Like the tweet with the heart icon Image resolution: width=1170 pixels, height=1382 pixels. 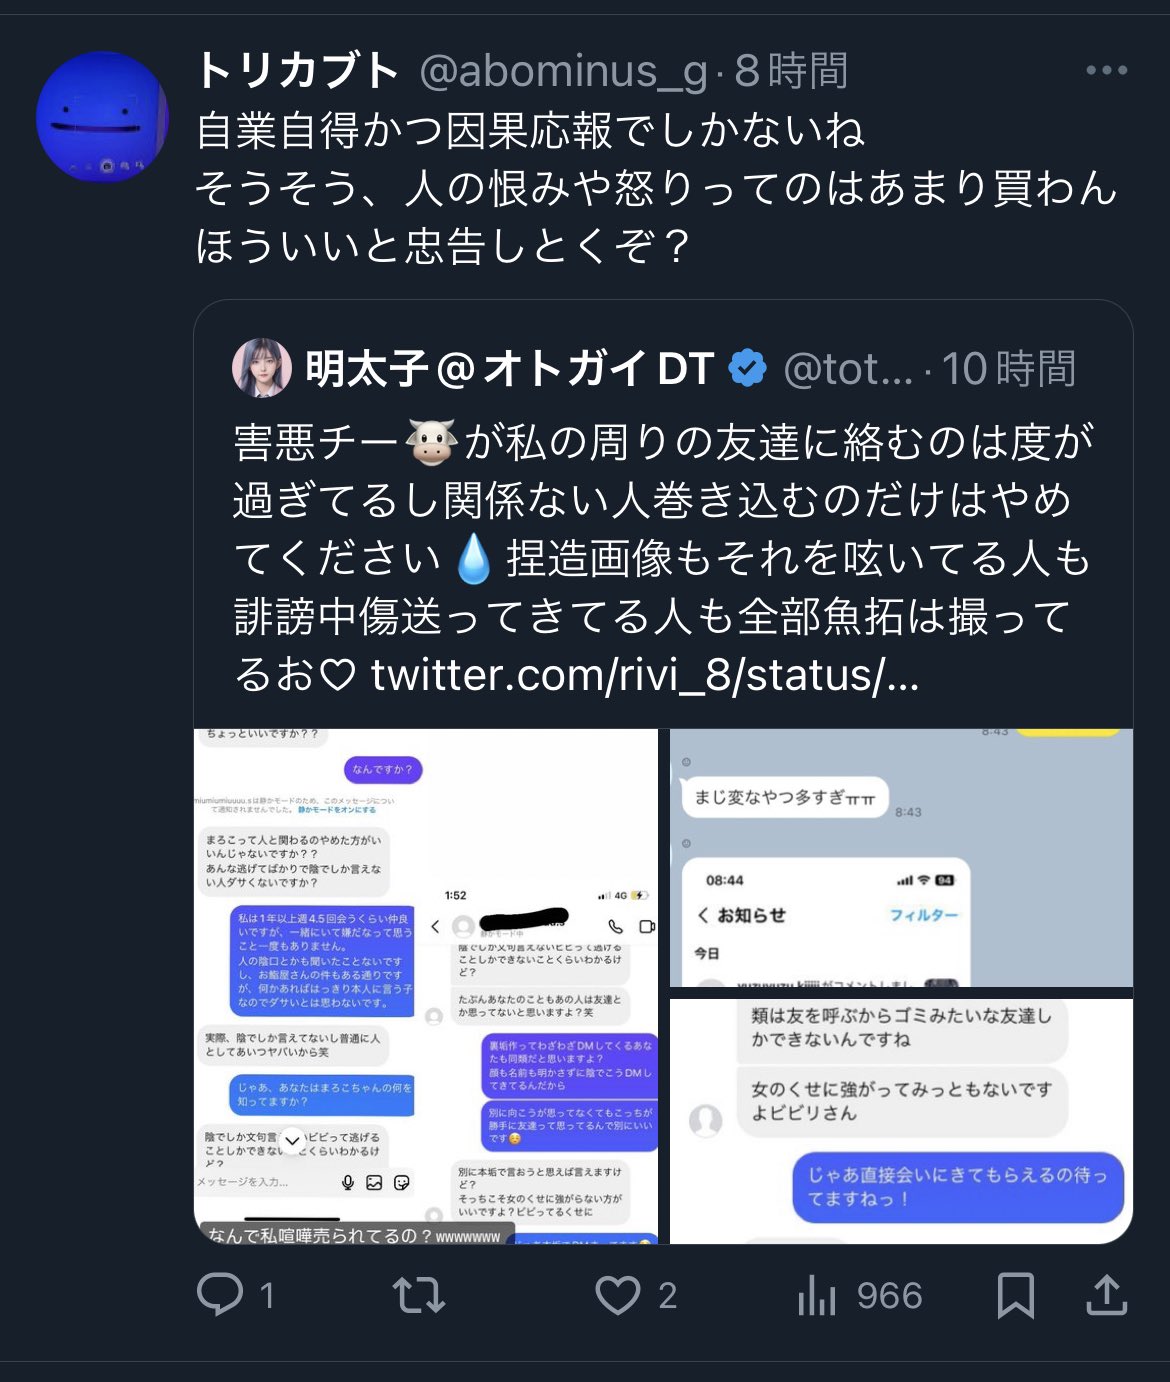[x=617, y=1295]
